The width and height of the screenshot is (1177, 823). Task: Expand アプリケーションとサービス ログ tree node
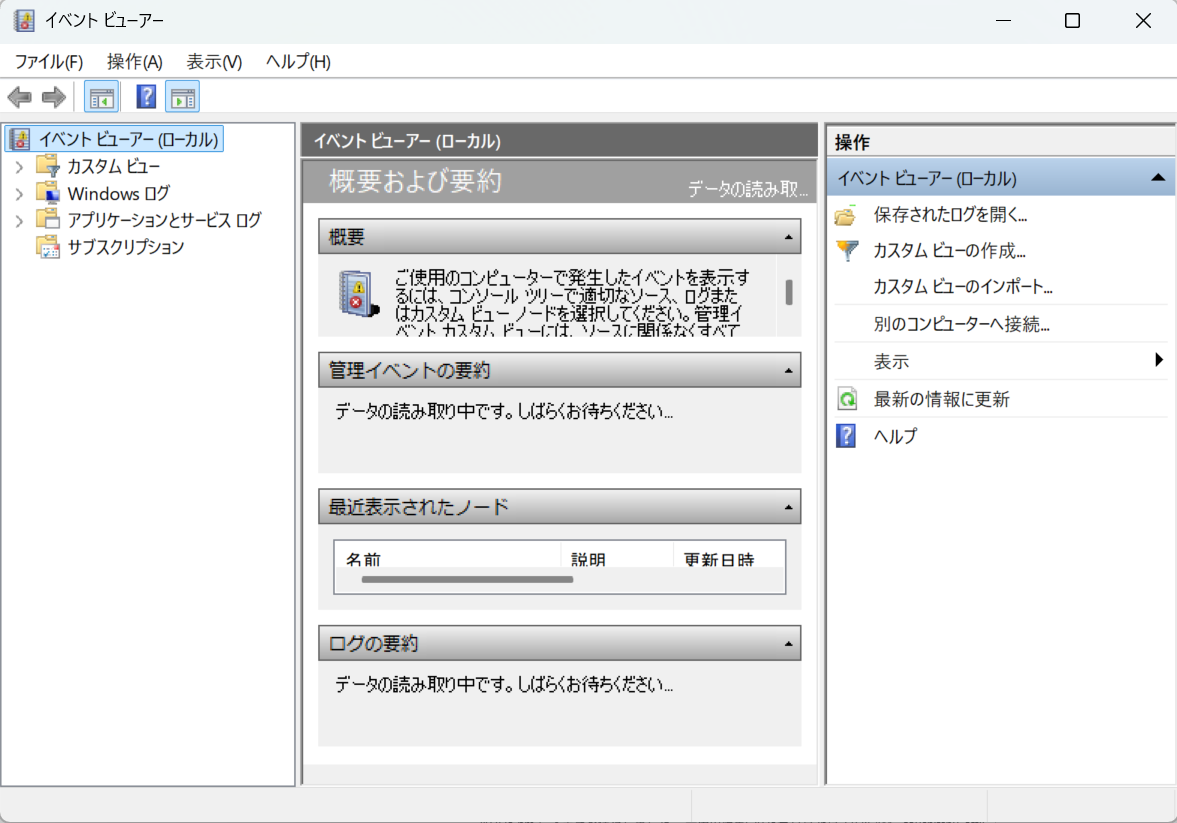pyautogui.click(x=19, y=221)
